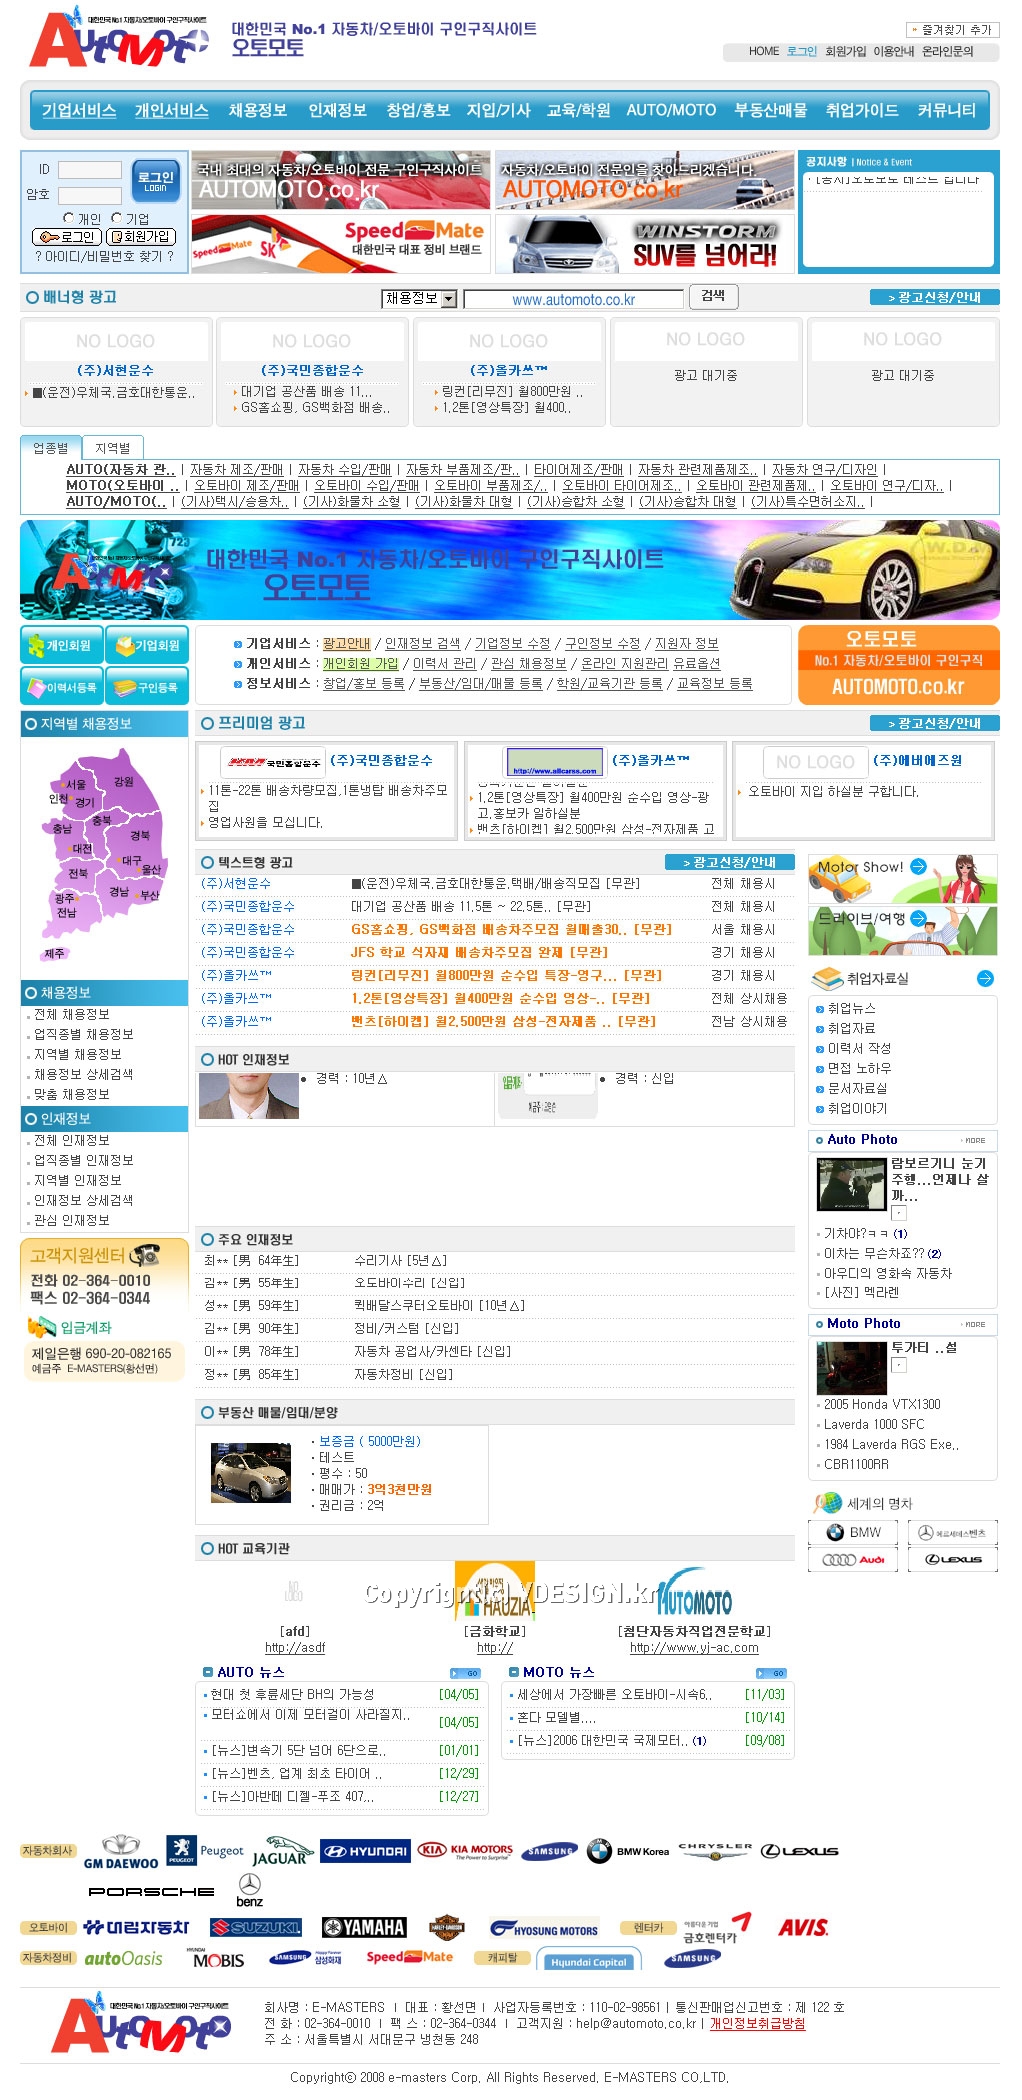Click 서울 region on the Korea map

pyautogui.click(x=76, y=785)
